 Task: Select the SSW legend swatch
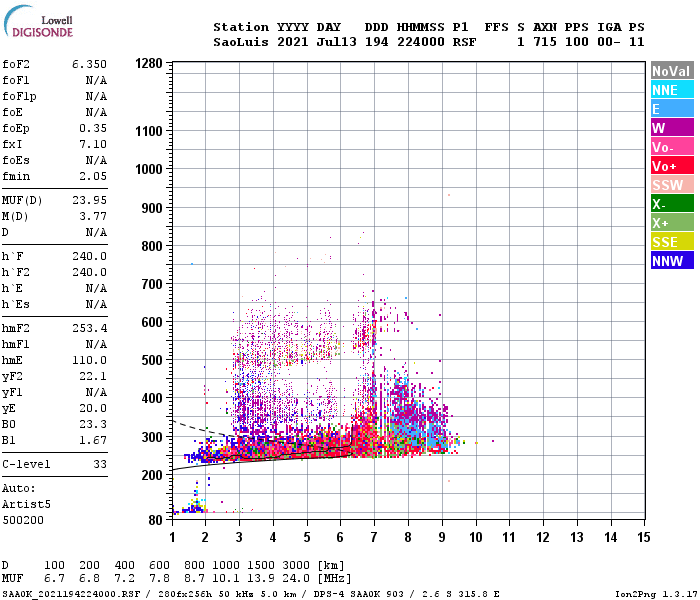coord(672,185)
